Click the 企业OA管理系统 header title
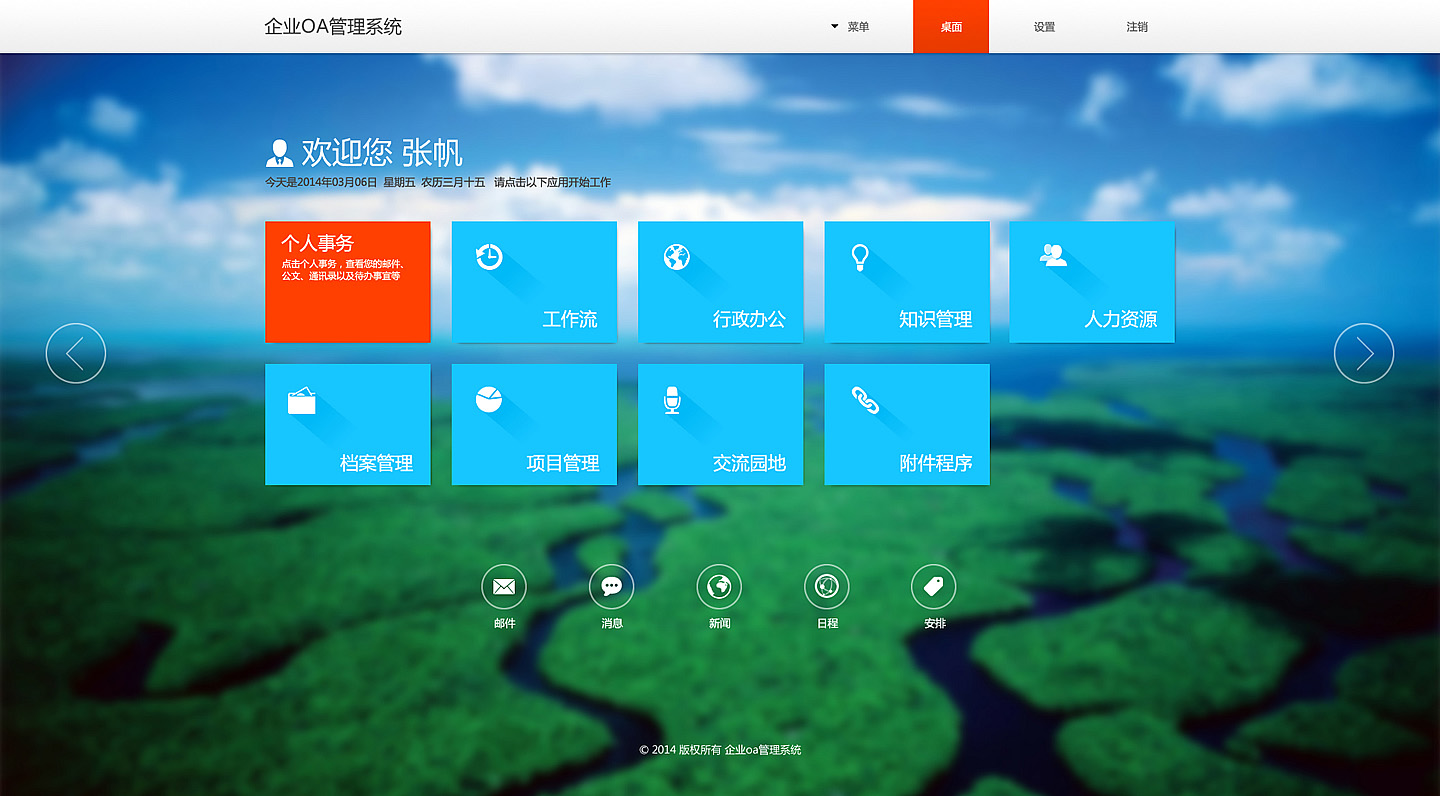 (x=333, y=27)
